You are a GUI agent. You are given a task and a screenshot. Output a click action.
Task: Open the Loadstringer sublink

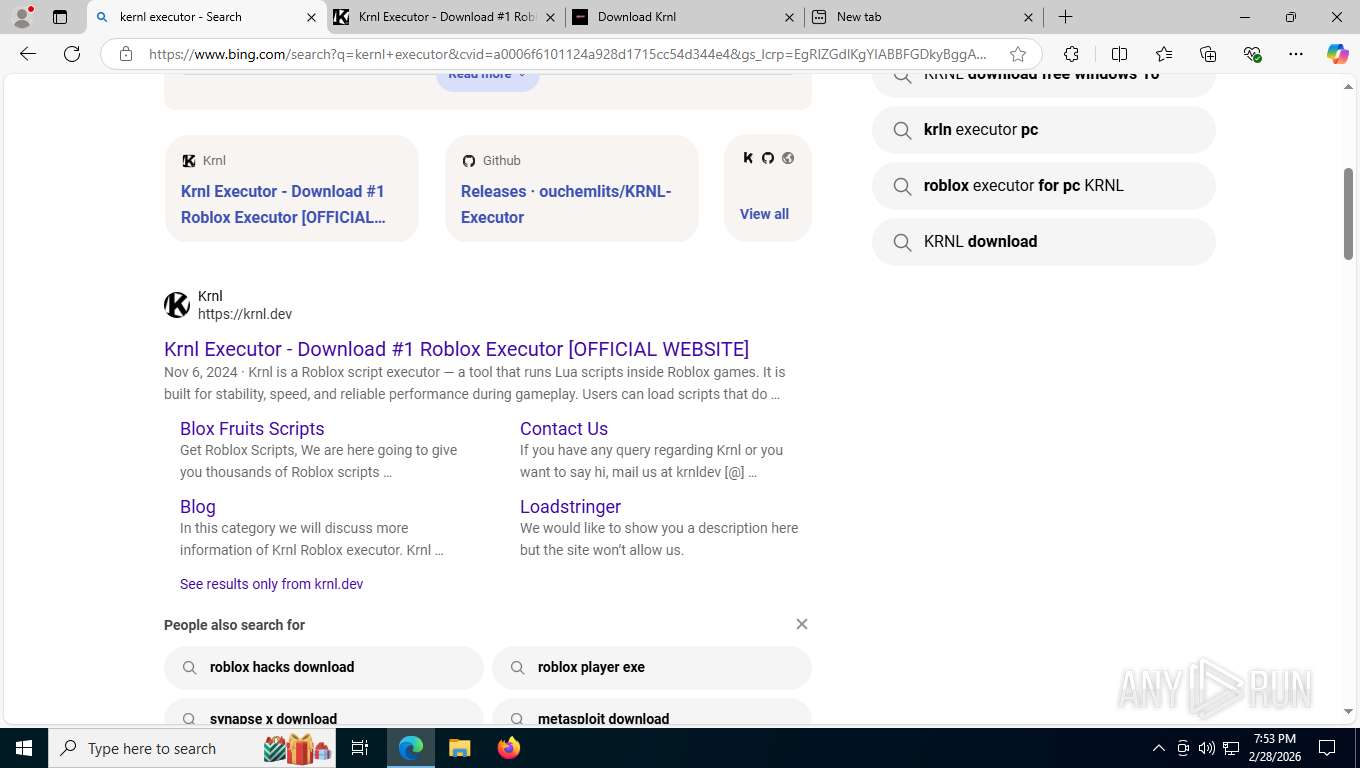(x=570, y=506)
